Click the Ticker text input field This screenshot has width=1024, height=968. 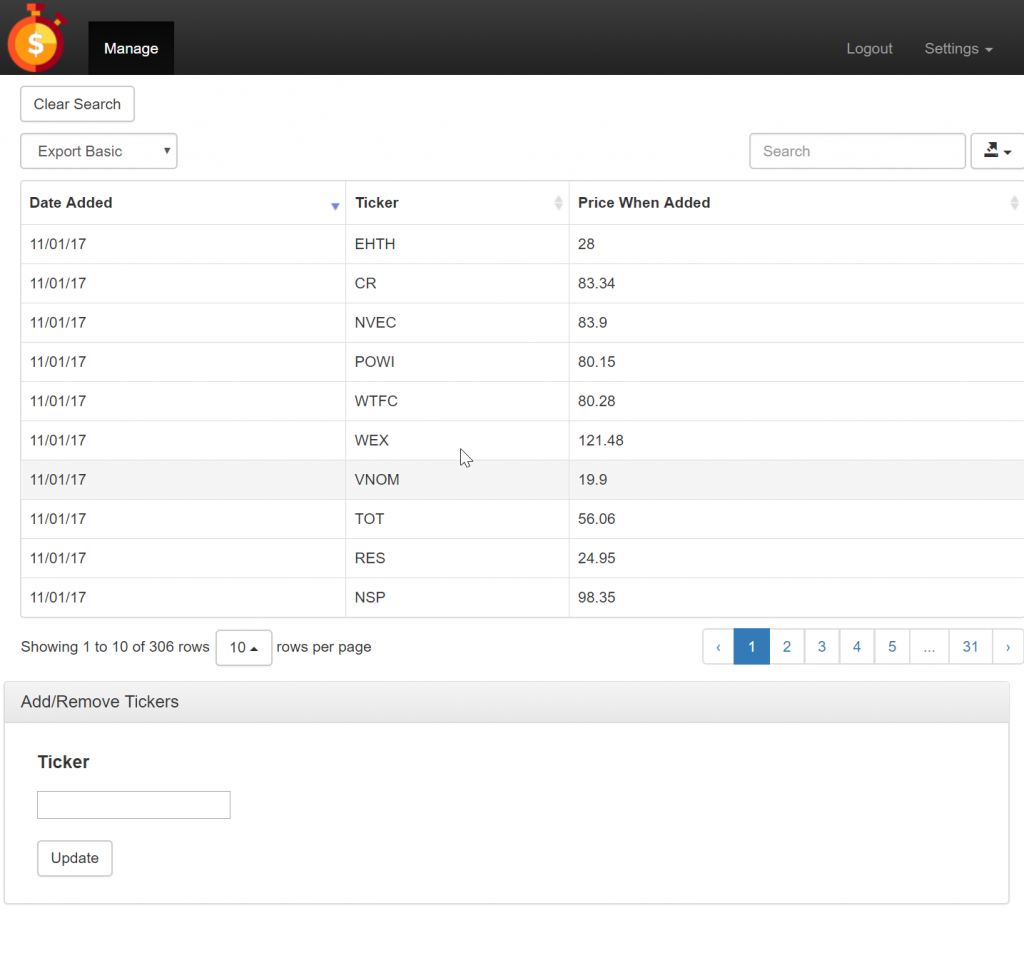tap(134, 805)
